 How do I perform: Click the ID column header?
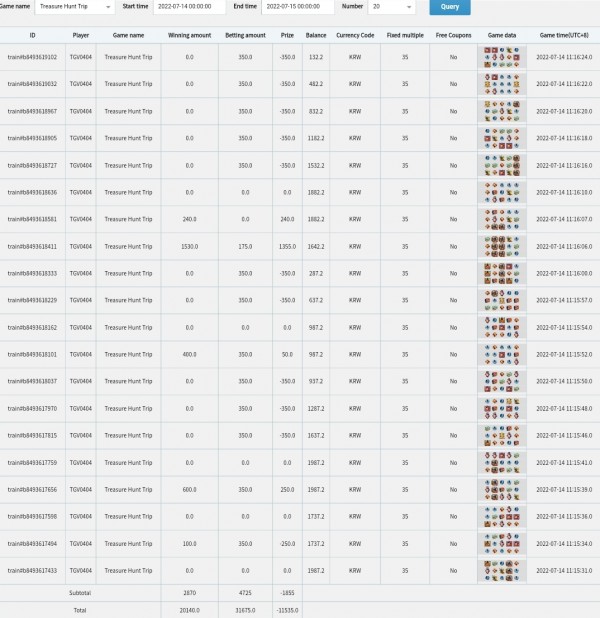pos(32,35)
